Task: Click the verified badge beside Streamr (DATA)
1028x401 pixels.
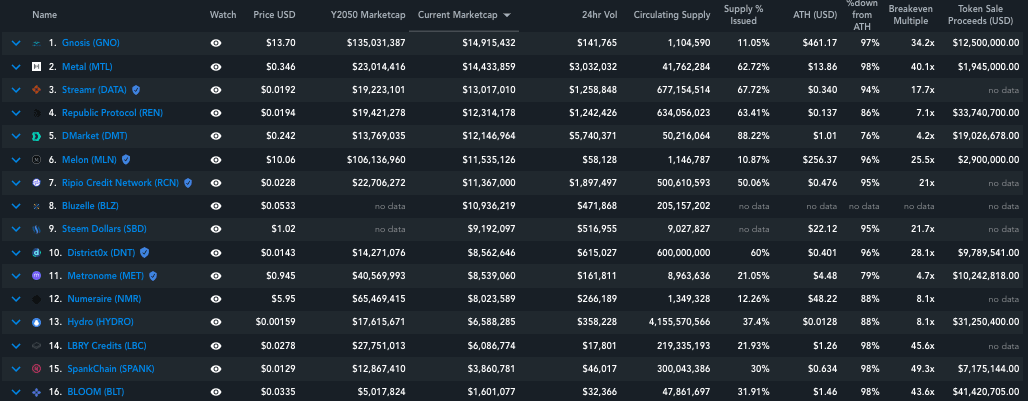Action: click(136, 90)
